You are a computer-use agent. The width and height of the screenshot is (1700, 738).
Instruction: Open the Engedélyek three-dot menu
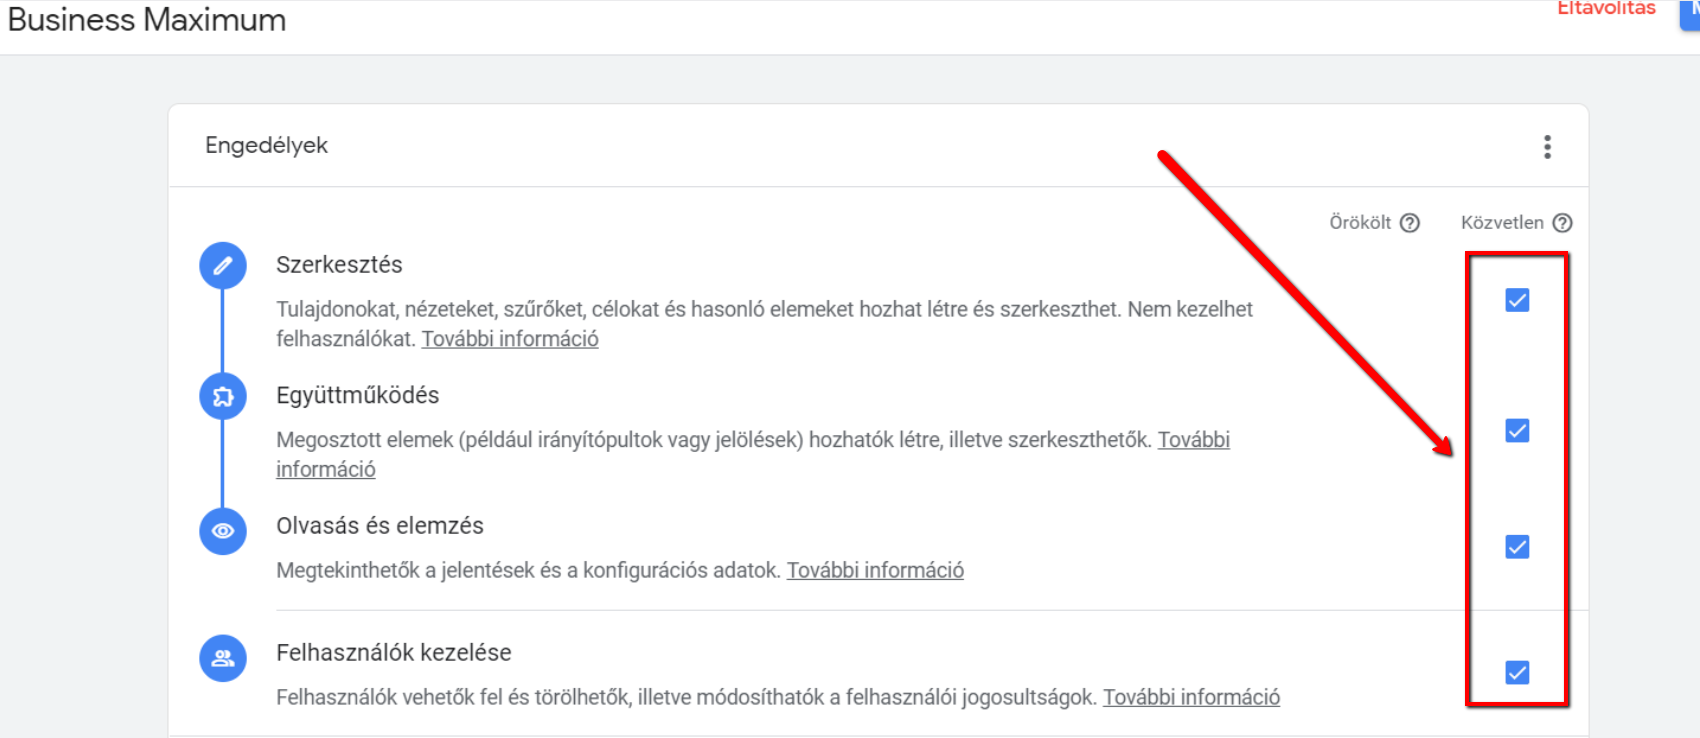tap(1547, 147)
